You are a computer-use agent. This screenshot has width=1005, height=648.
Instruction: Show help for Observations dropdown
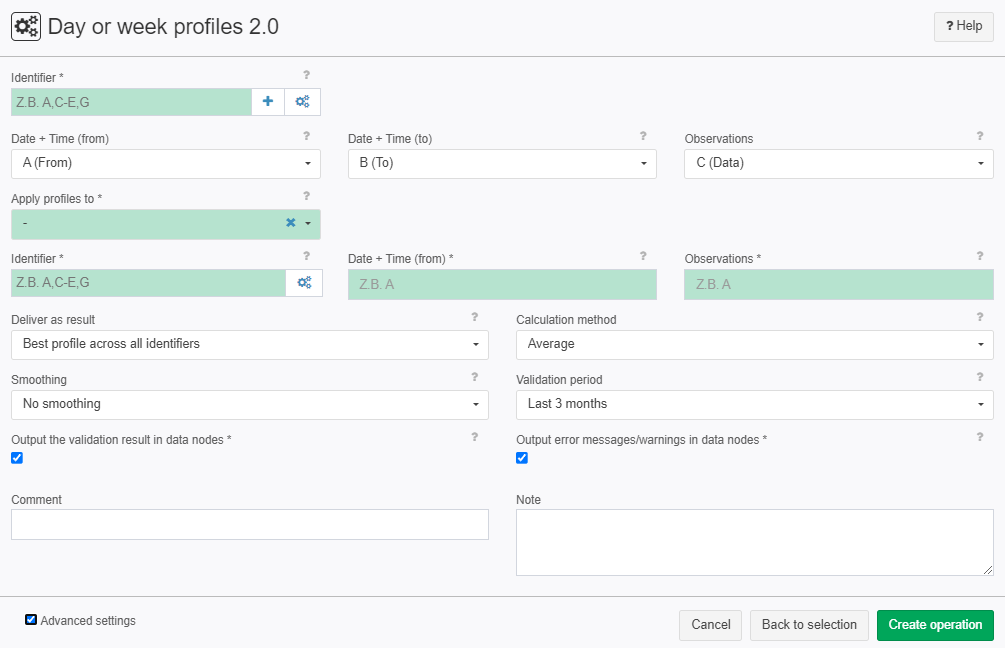pos(979,136)
